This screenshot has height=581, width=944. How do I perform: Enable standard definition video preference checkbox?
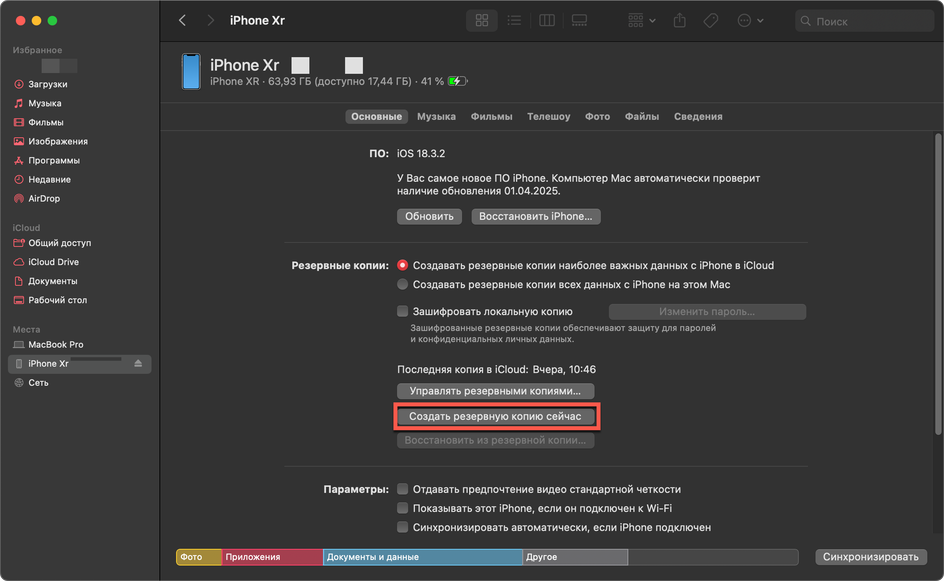403,489
